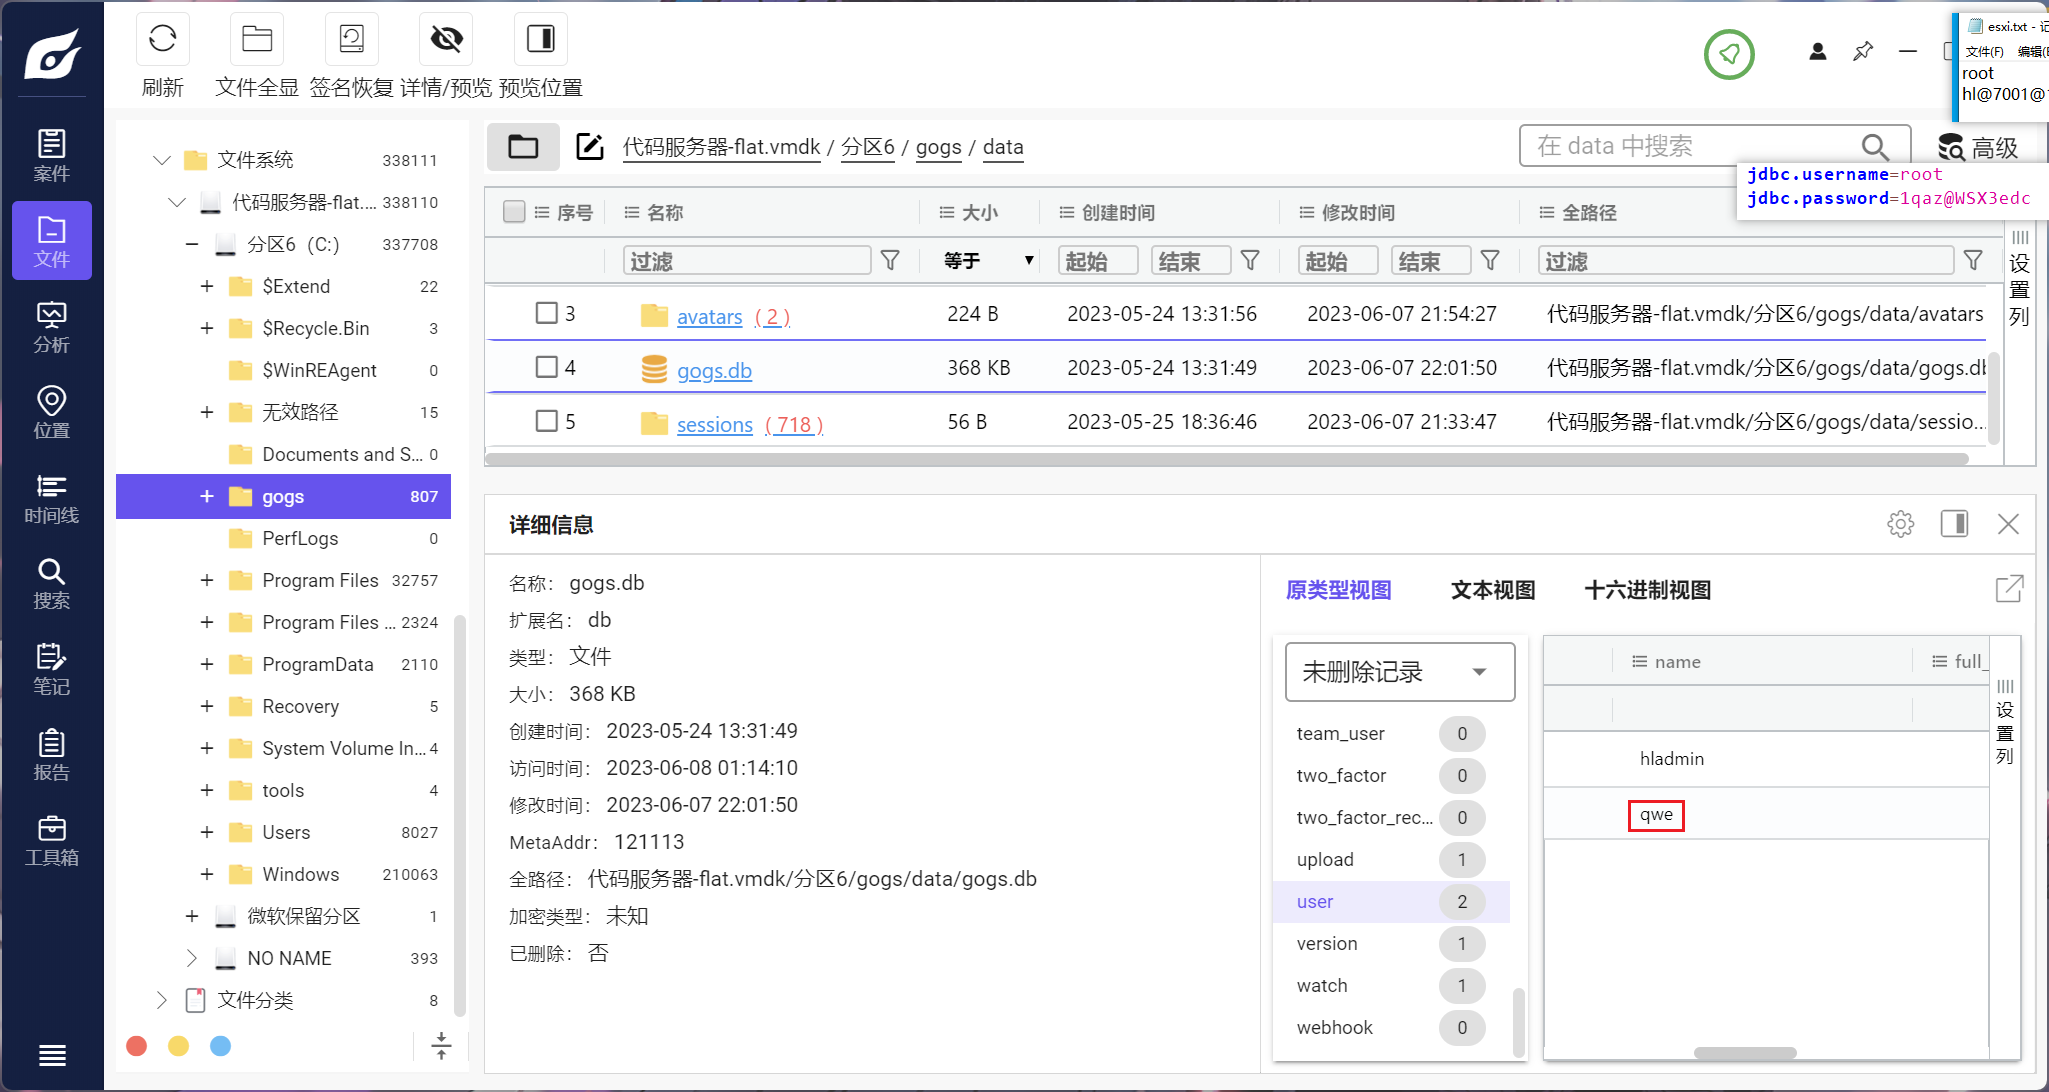
Task: Open the 报告 sidebar section
Action: [x=52, y=754]
